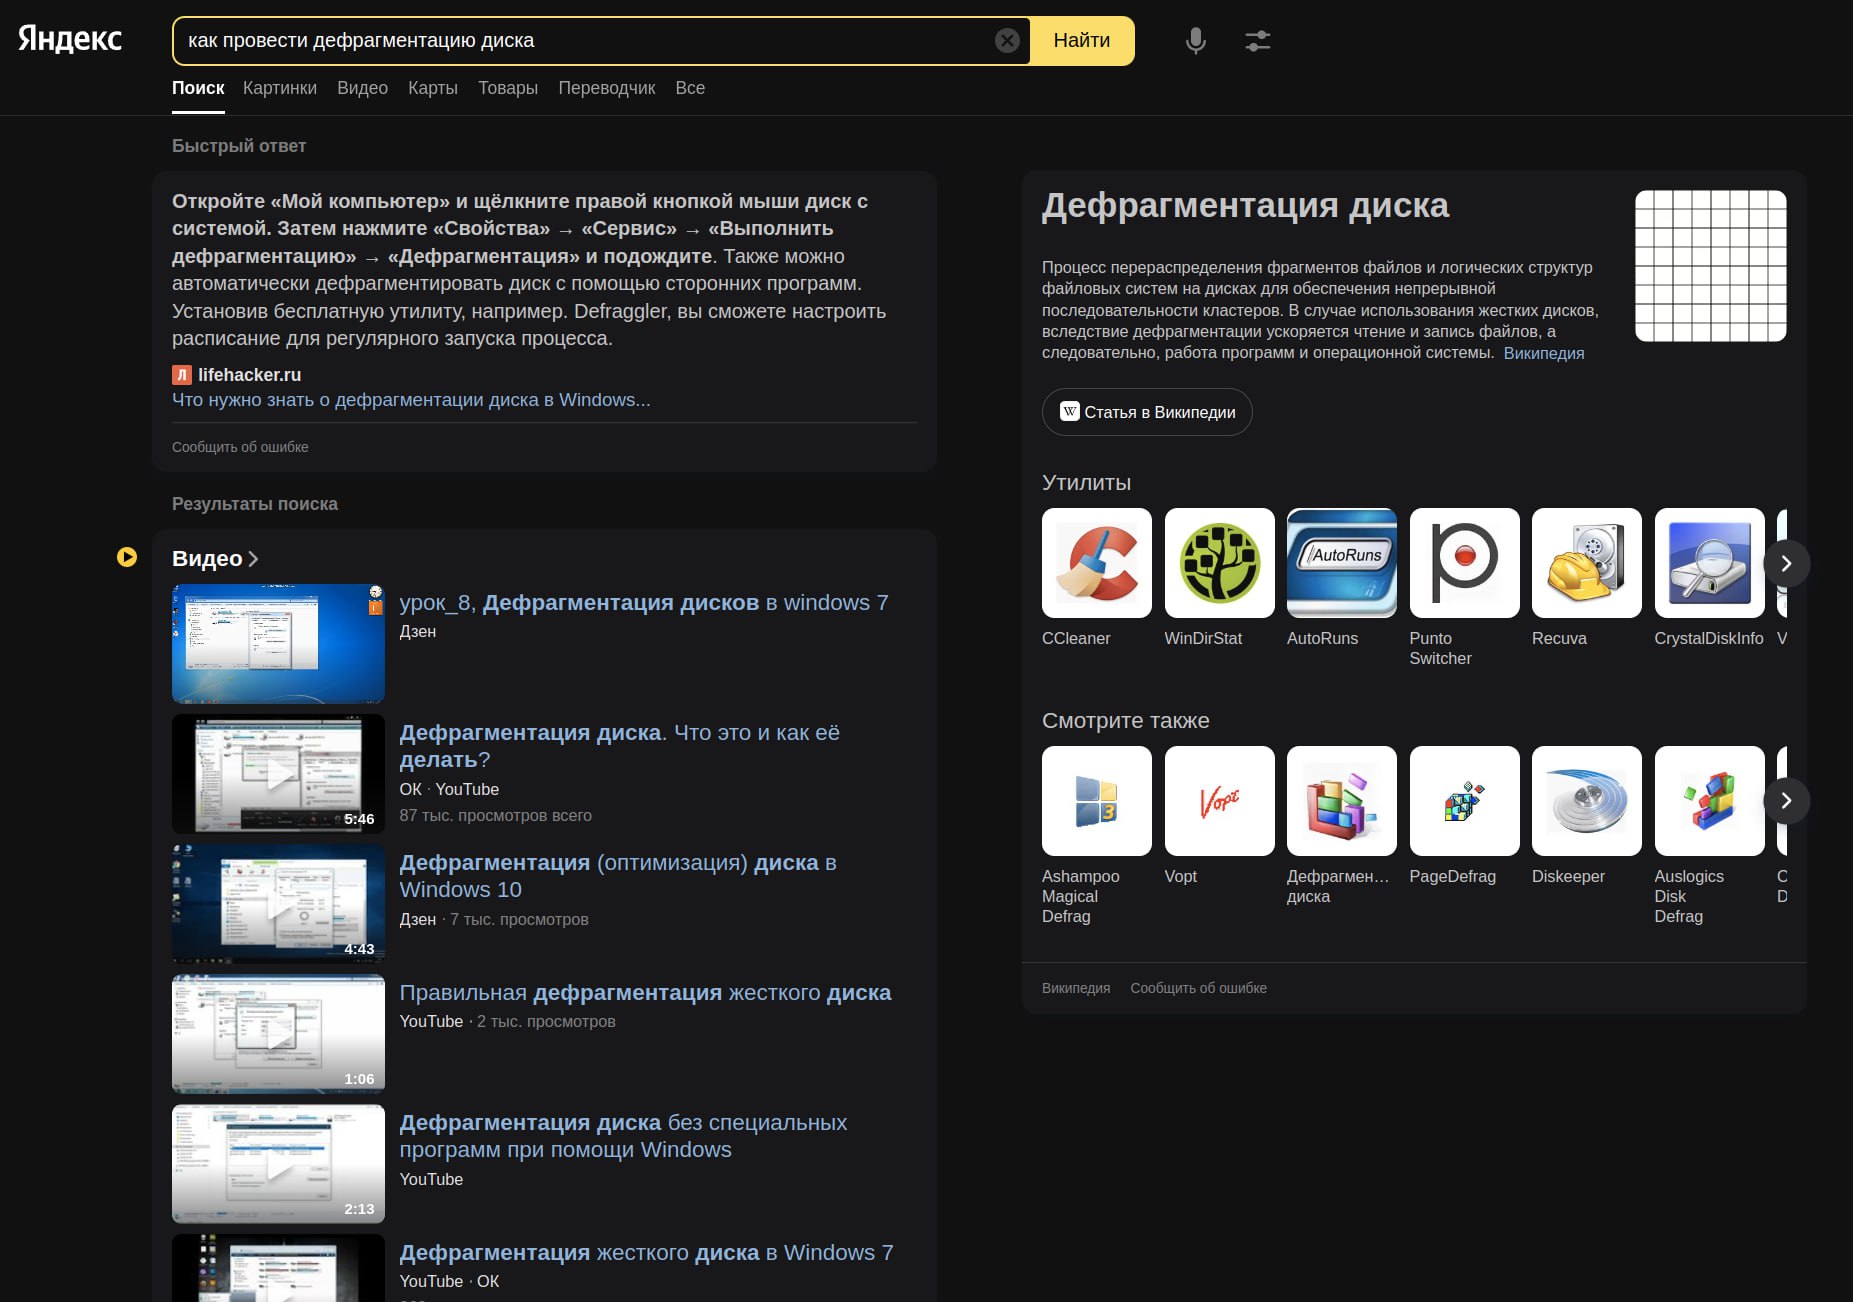Switch to the Видео tab

[362, 88]
